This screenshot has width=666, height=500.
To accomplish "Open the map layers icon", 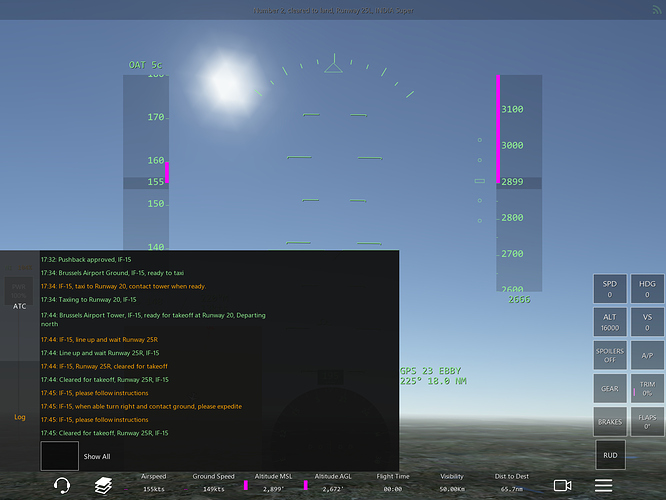I will (x=103, y=486).
